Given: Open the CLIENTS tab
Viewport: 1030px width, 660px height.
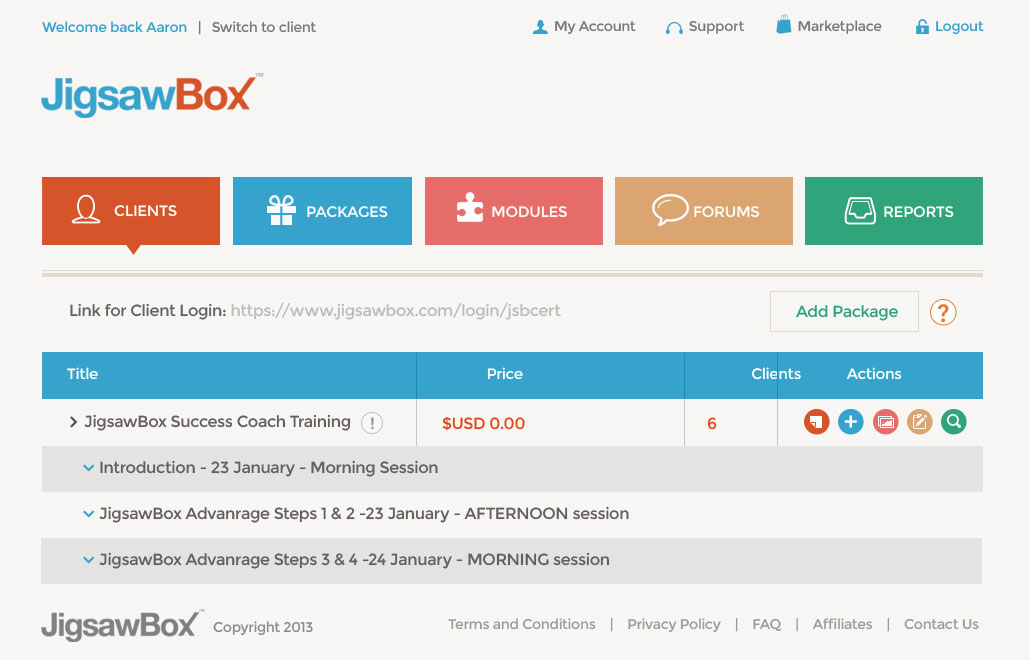Looking at the screenshot, I should click(131, 211).
